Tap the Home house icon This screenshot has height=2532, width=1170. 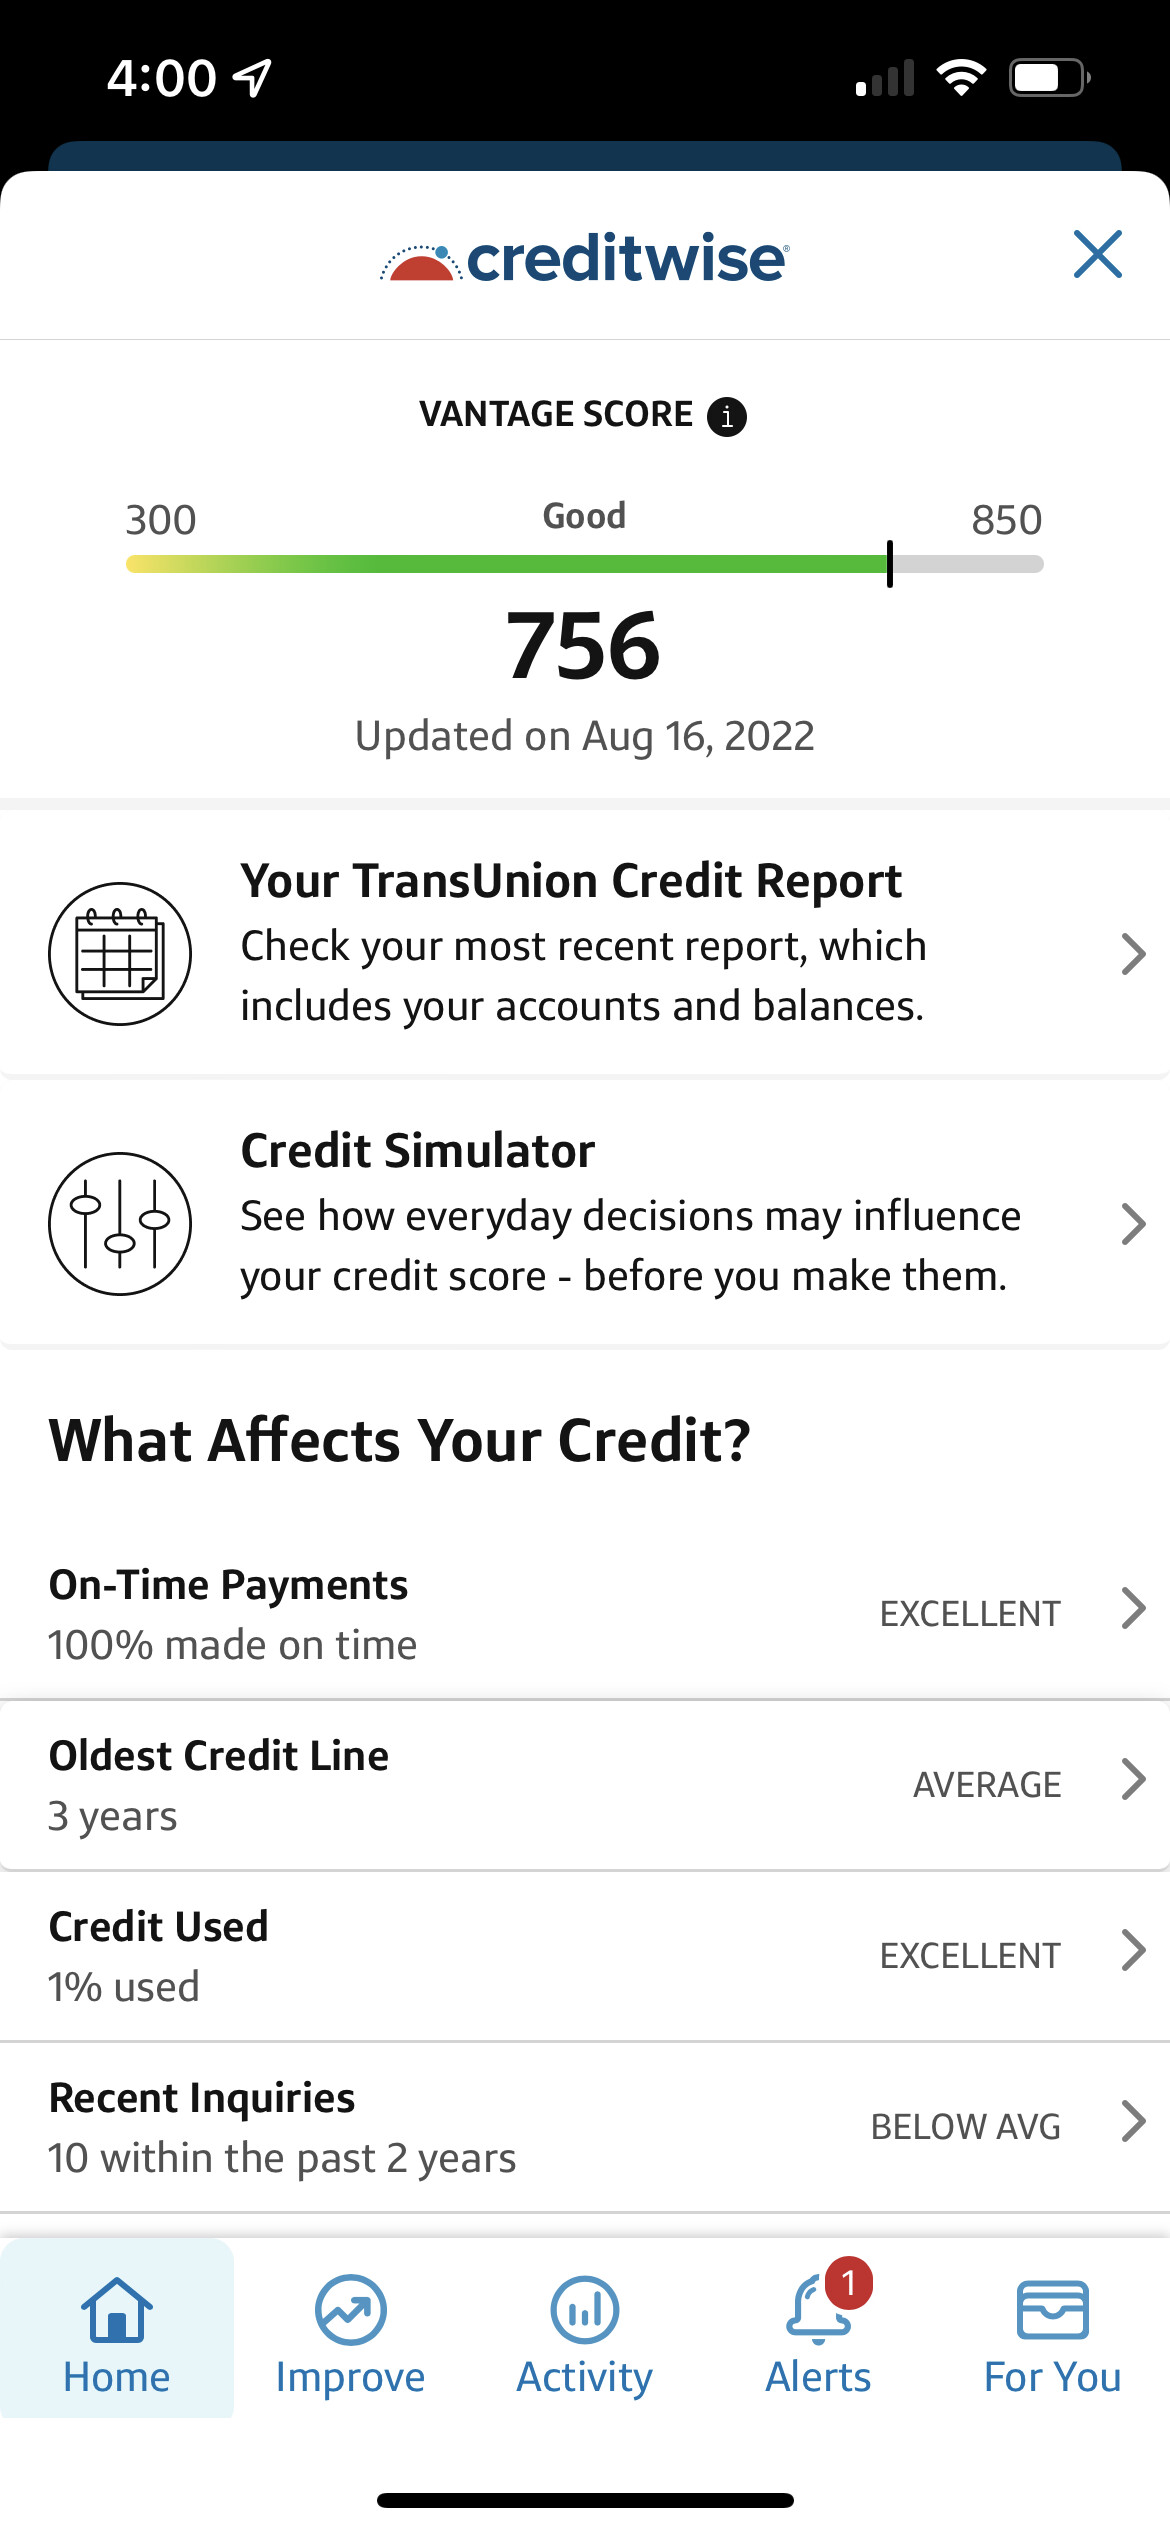point(117,2310)
